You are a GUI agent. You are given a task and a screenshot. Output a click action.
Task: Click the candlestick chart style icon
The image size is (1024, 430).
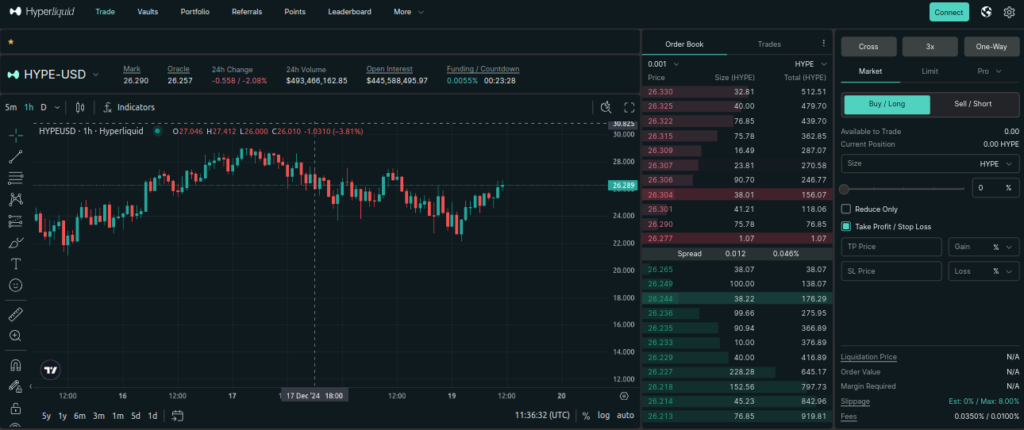pyautogui.click(x=80, y=107)
